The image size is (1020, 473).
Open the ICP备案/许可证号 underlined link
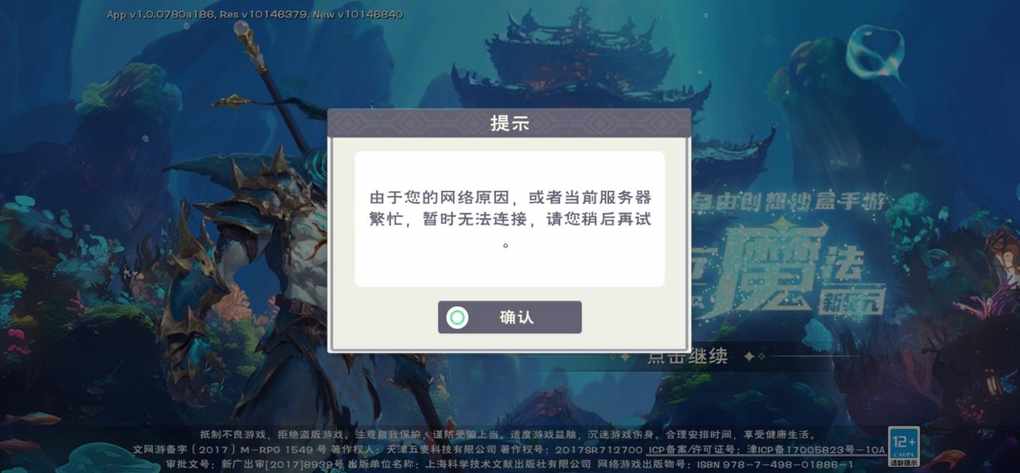766,450
